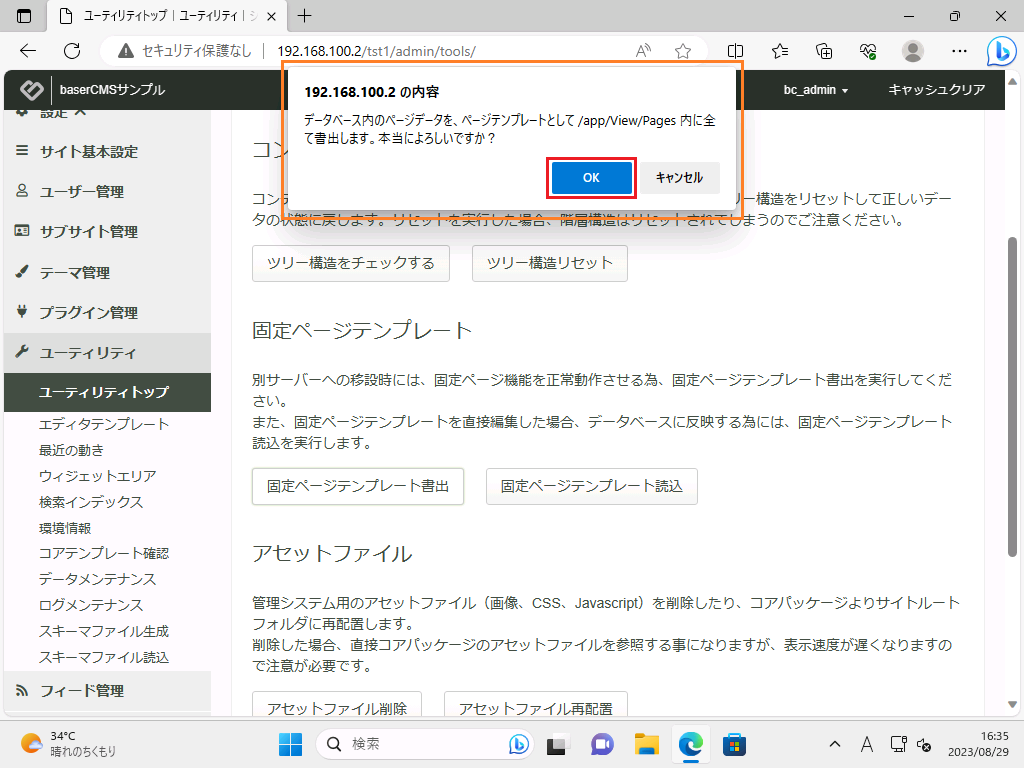Click the browser profile avatar icon

912,51
